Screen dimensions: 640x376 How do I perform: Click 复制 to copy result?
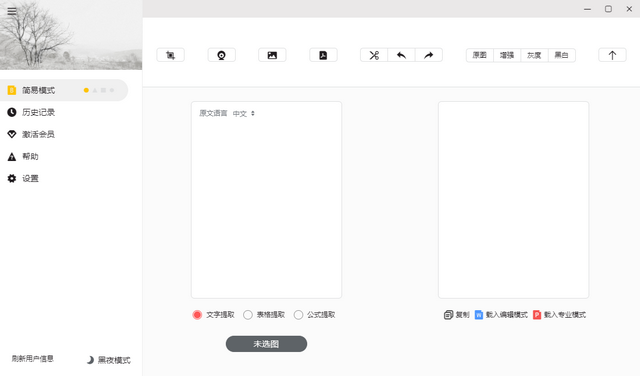click(456, 315)
